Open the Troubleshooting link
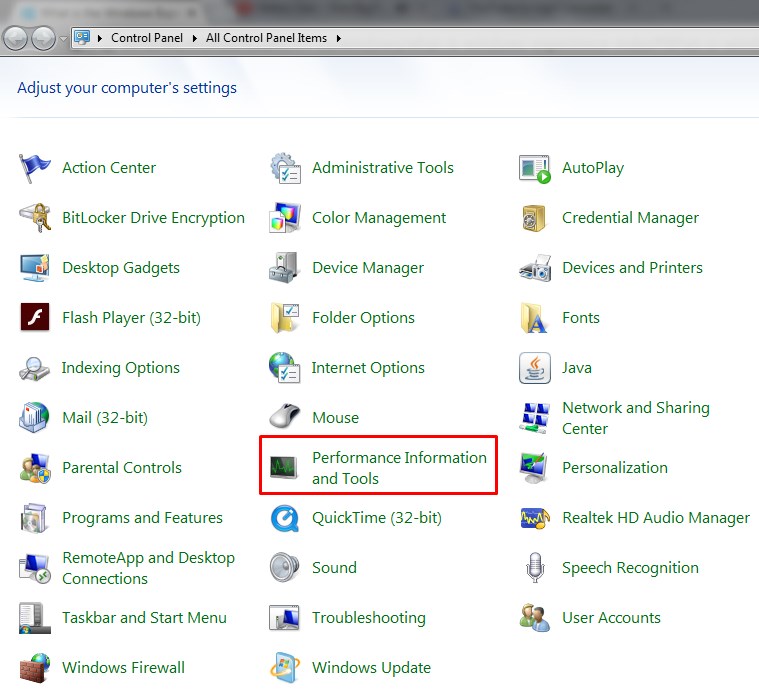The height and width of the screenshot is (698, 759). pyautogui.click(x=369, y=618)
